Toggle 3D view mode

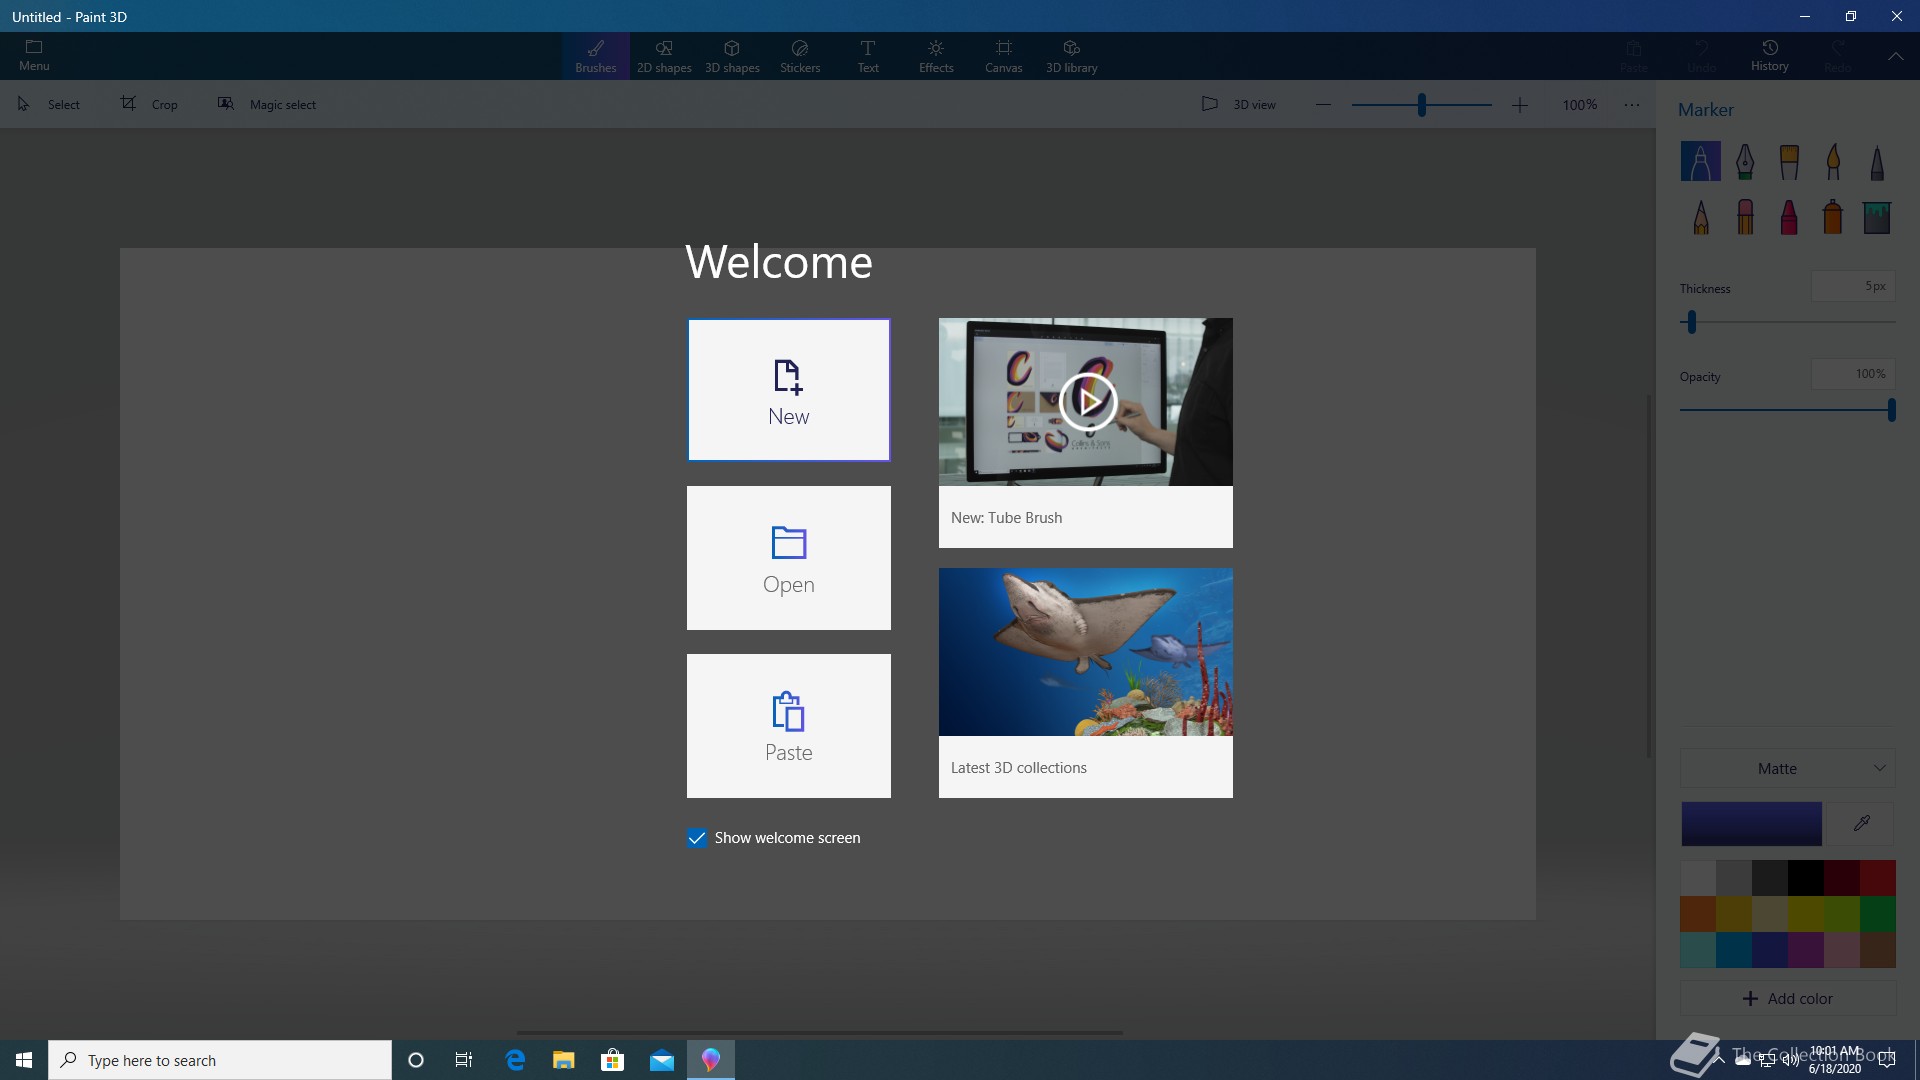click(1238, 104)
